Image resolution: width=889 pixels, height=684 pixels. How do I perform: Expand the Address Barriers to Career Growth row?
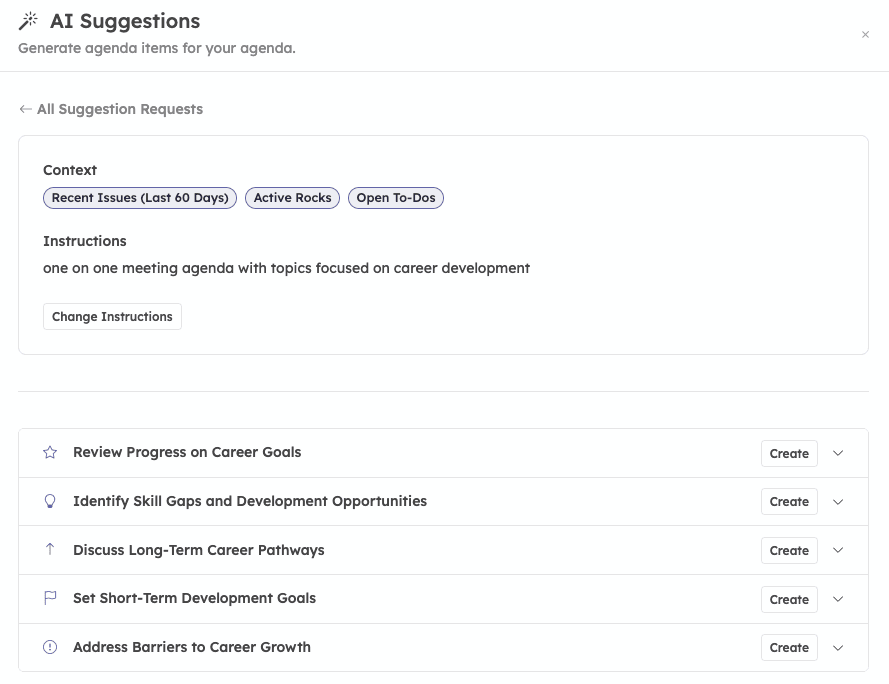[x=838, y=648]
